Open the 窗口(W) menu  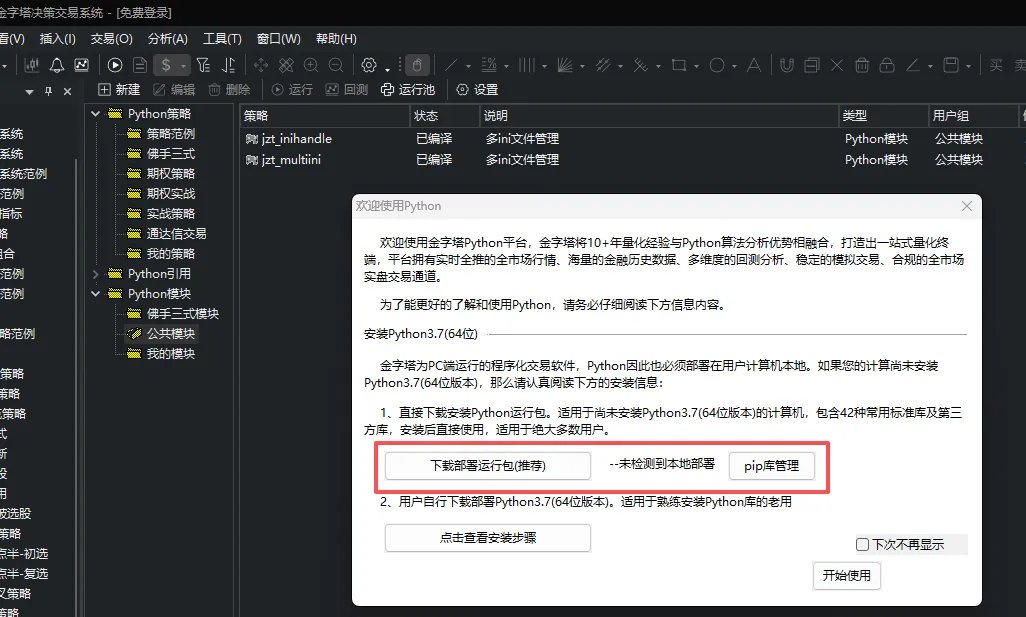point(279,39)
